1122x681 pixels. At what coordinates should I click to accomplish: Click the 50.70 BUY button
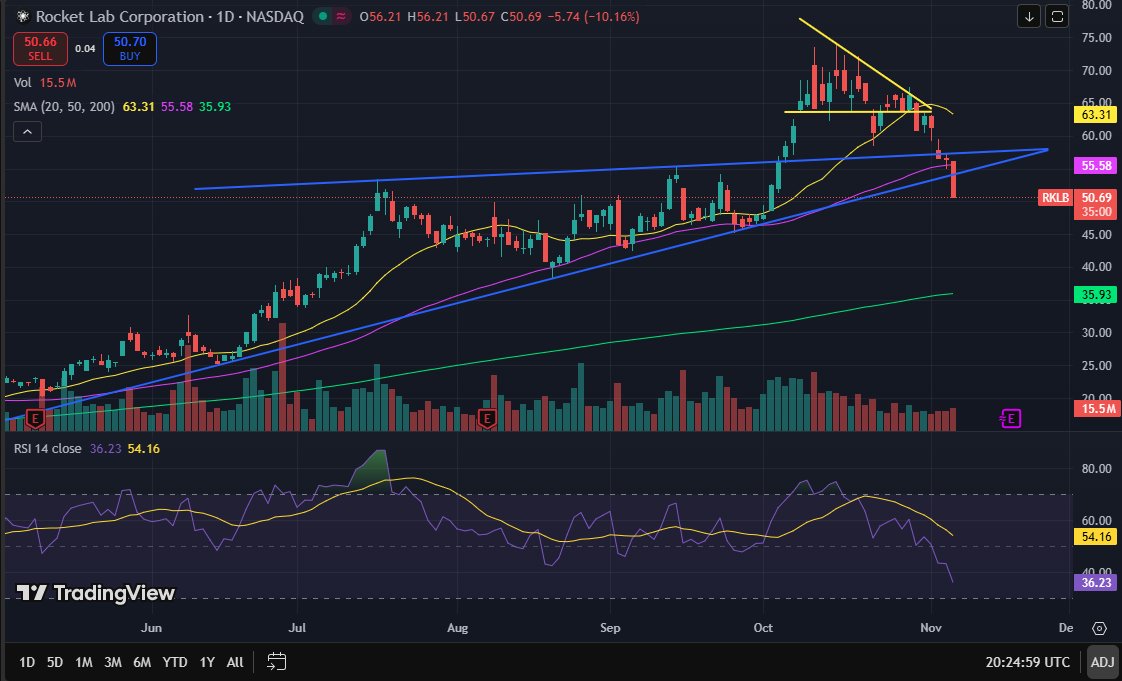click(130, 49)
